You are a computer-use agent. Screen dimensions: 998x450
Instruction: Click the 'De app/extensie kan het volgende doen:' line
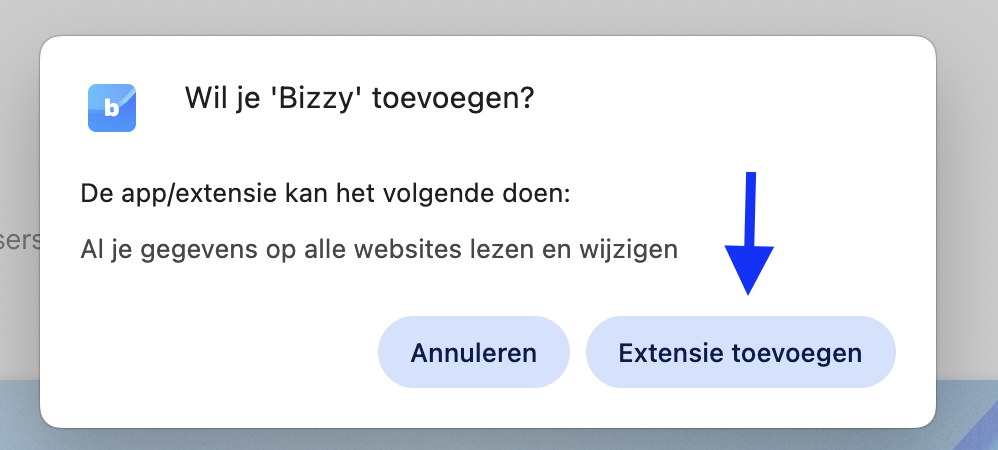(x=325, y=193)
